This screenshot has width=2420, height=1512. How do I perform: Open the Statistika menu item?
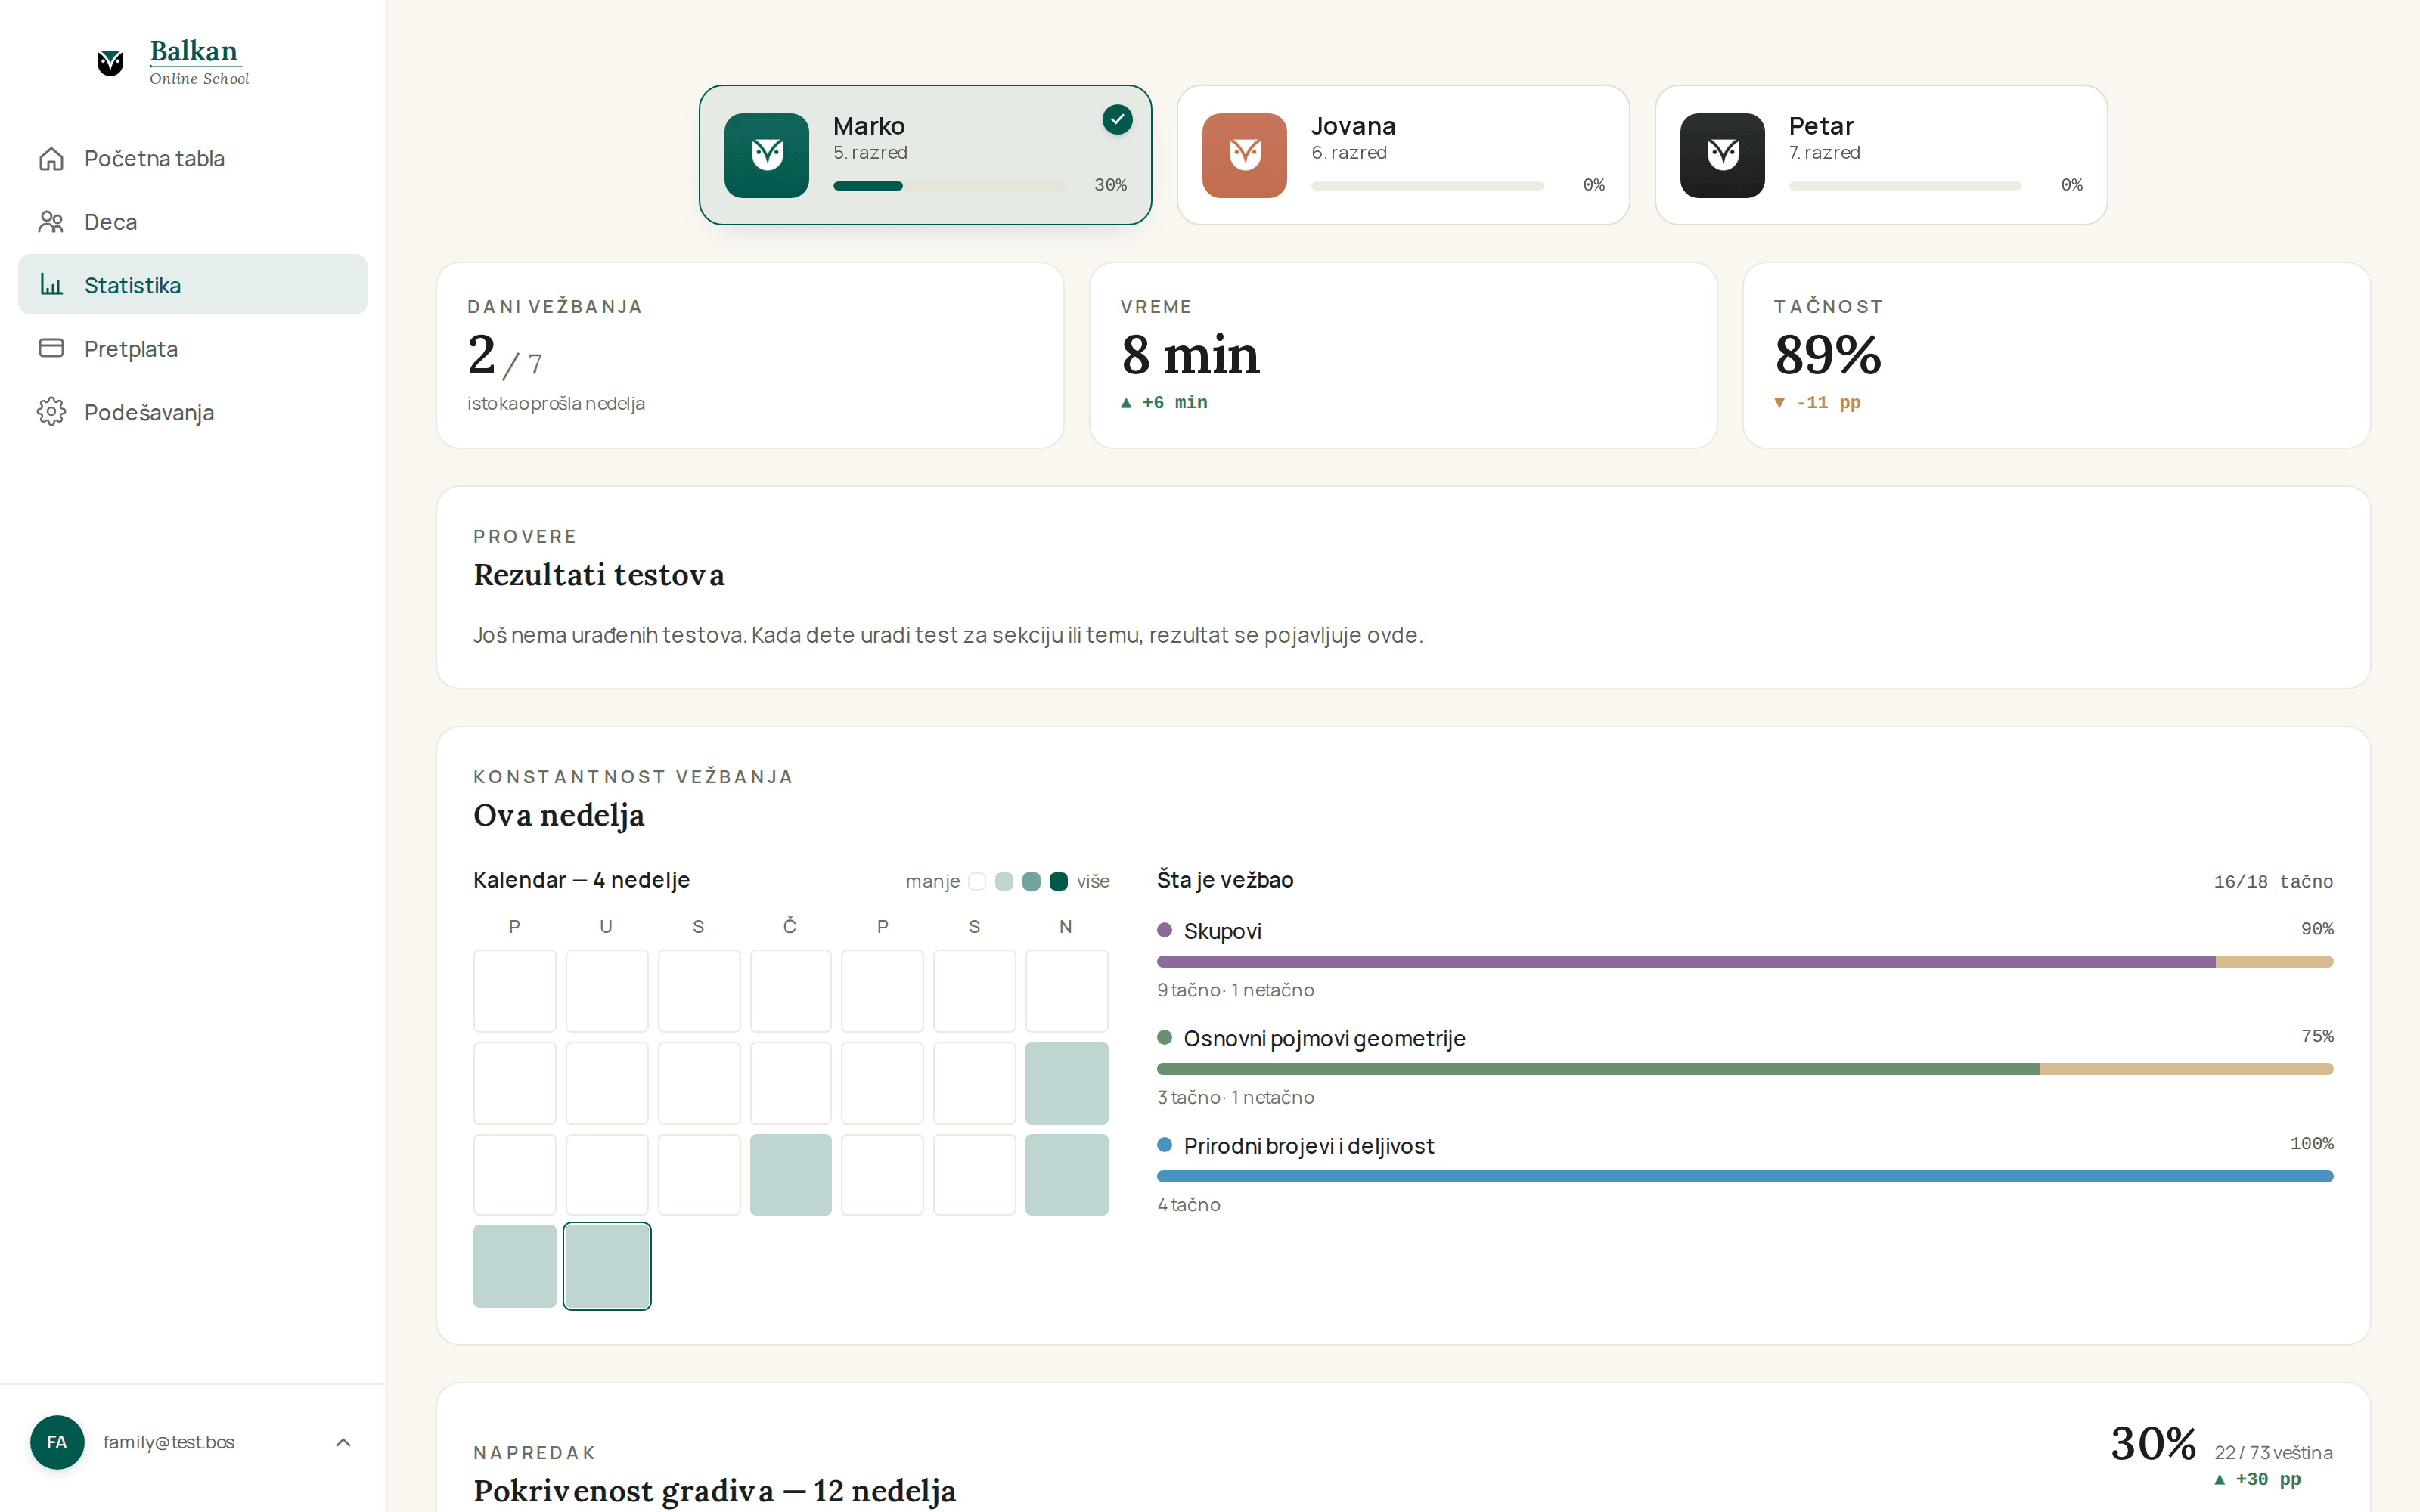click(x=193, y=285)
